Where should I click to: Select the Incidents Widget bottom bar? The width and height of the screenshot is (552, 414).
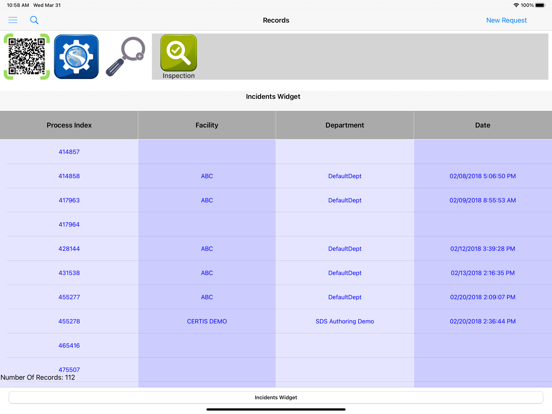point(276,397)
